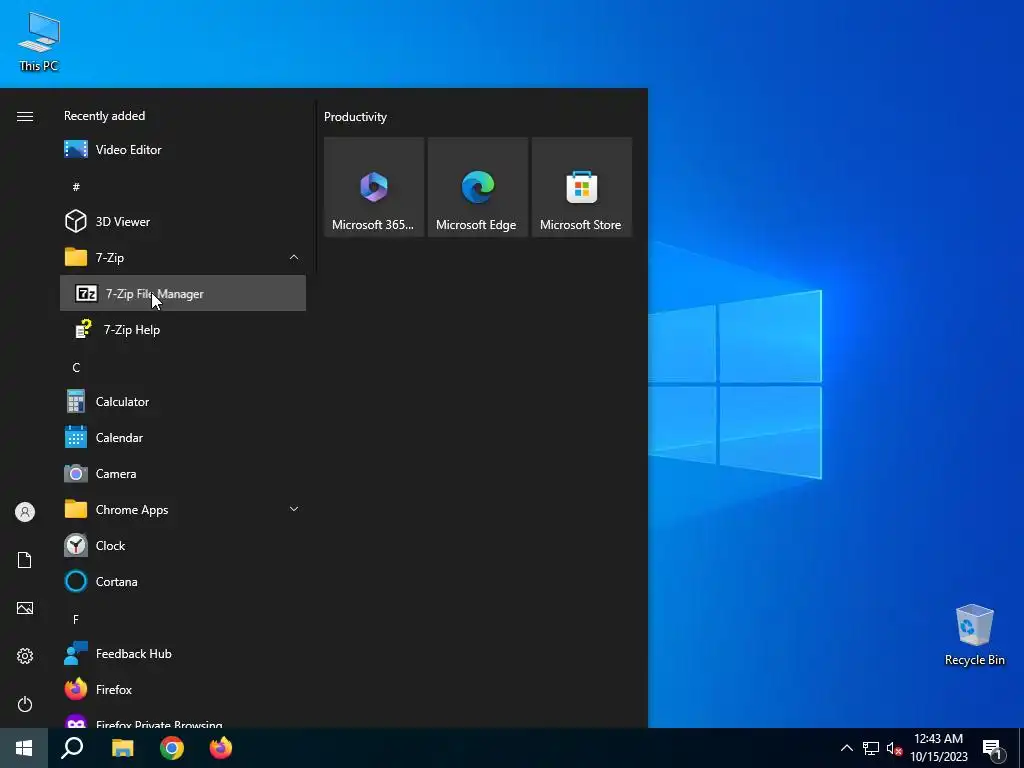Viewport: 1024px width, 768px height.
Task: Show hidden system tray icons
Action: point(846,748)
